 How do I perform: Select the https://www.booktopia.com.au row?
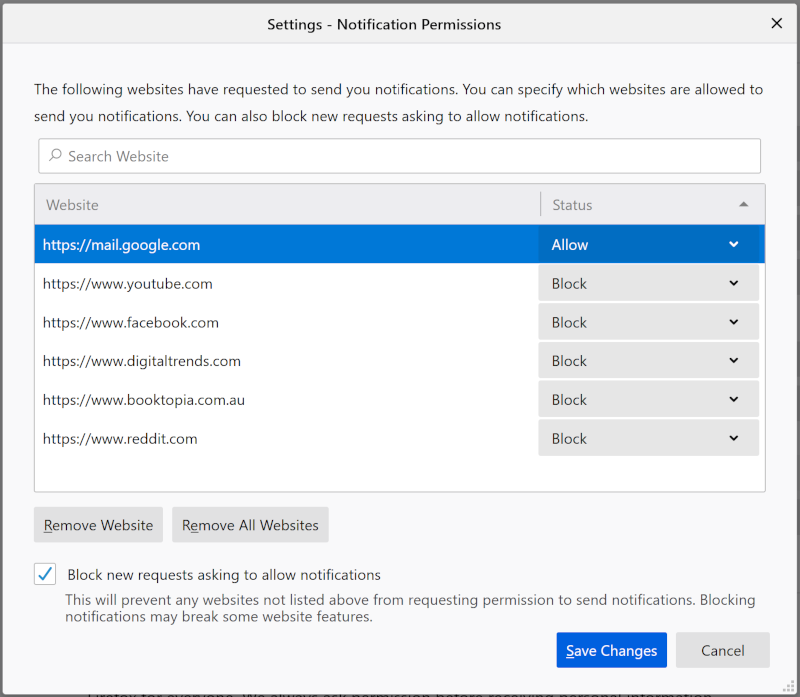(144, 400)
